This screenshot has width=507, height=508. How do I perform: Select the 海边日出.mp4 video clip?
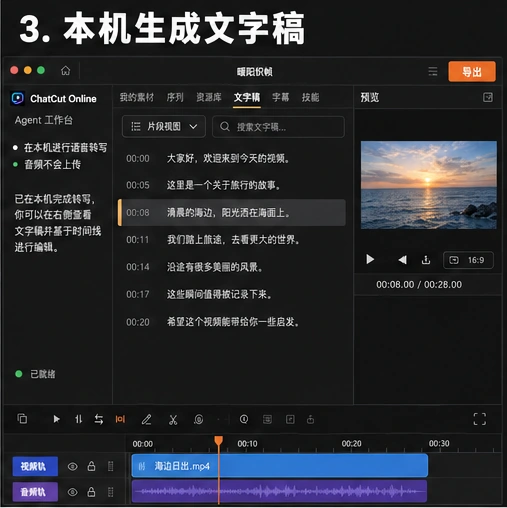pyautogui.click(x=280, y=466)
